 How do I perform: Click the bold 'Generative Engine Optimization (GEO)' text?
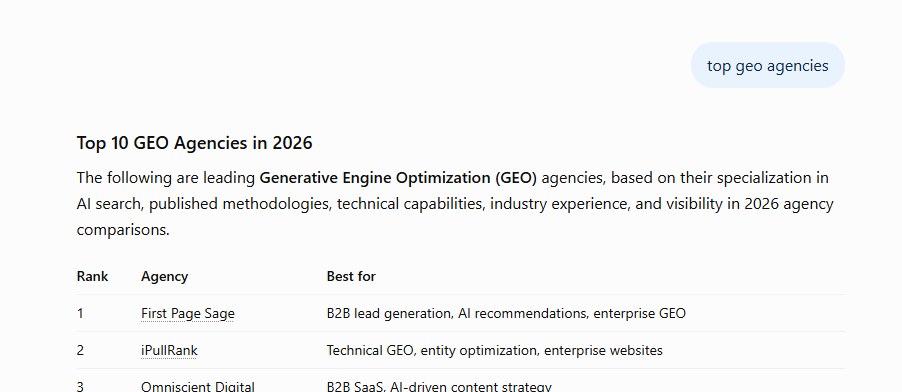(398, 178)
